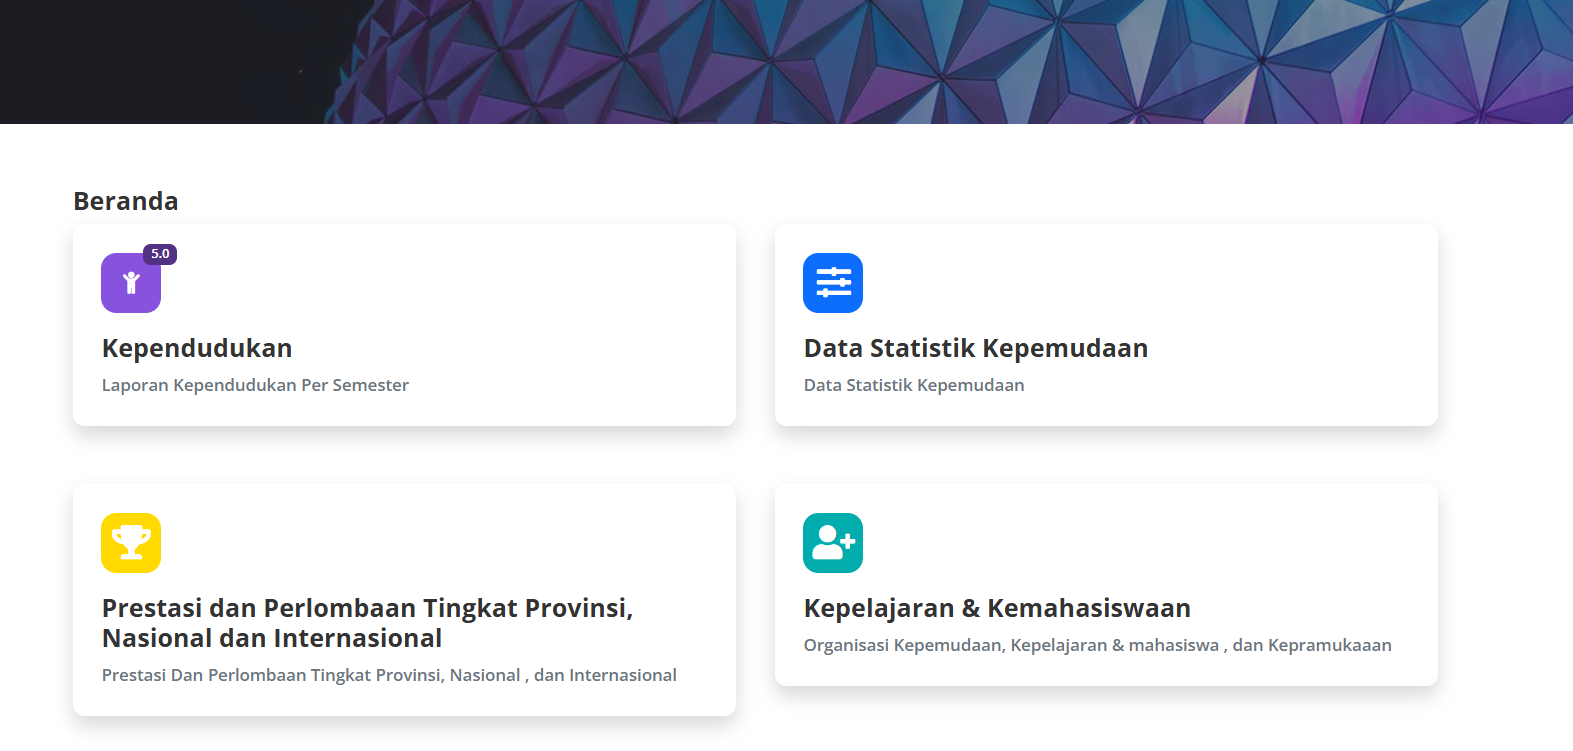Click 'Organisasi Kepemudaan, Kepelajaran & mahasiswa' description
Viewport: 1573px width, 751px height.
pos(1097,645)
